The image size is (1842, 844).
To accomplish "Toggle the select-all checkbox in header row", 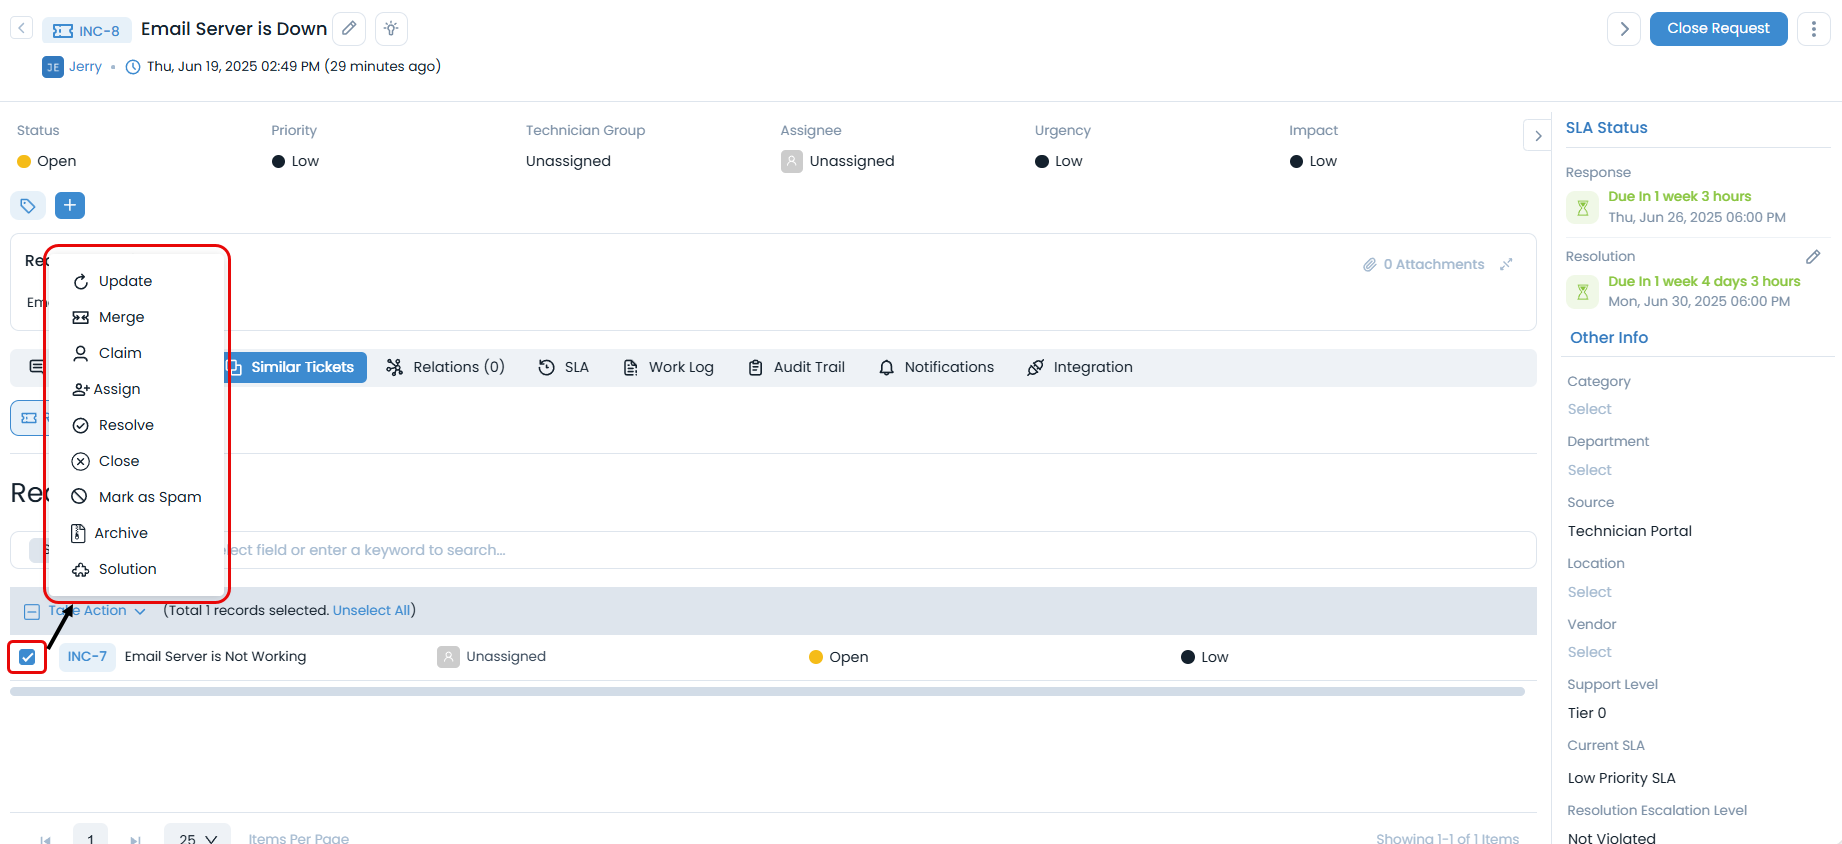I will pos(32,611).
